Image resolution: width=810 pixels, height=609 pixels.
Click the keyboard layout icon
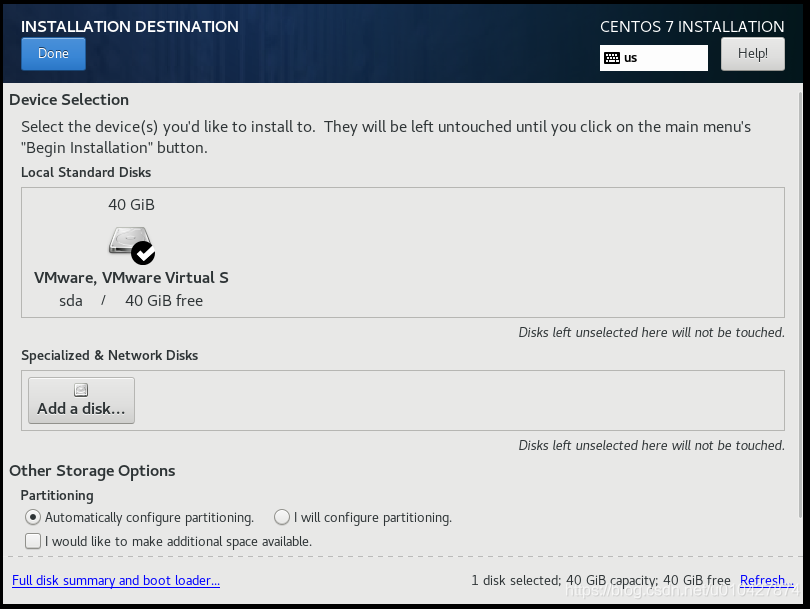click(x=612, y=58)
